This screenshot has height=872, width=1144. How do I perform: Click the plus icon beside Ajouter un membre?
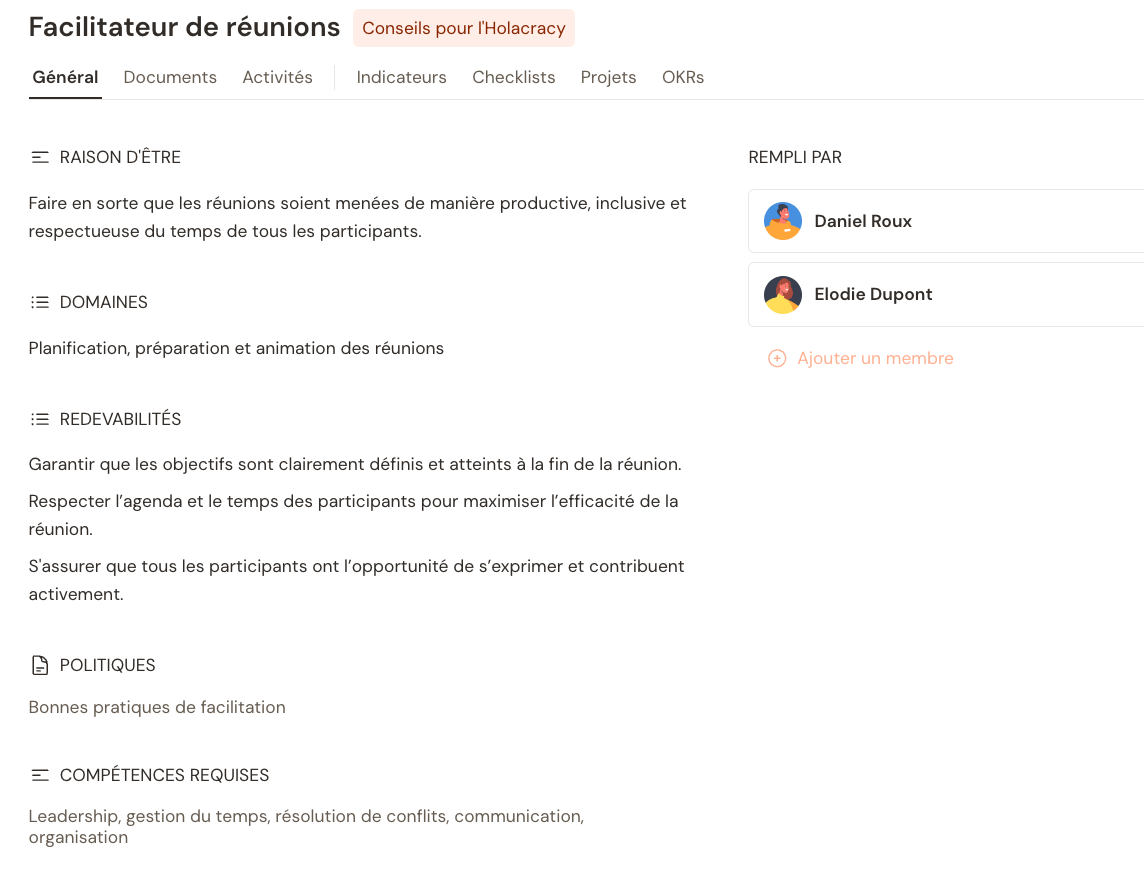click(x=777, y=358)
